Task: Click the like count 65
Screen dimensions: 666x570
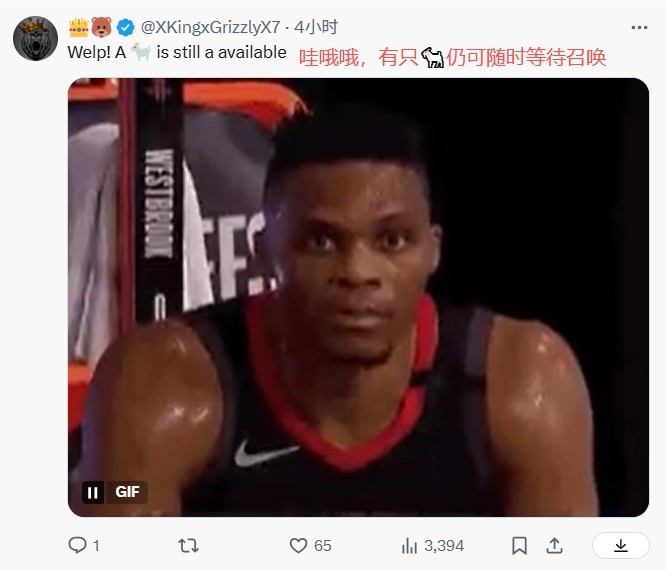Action: tap(323, 546)
